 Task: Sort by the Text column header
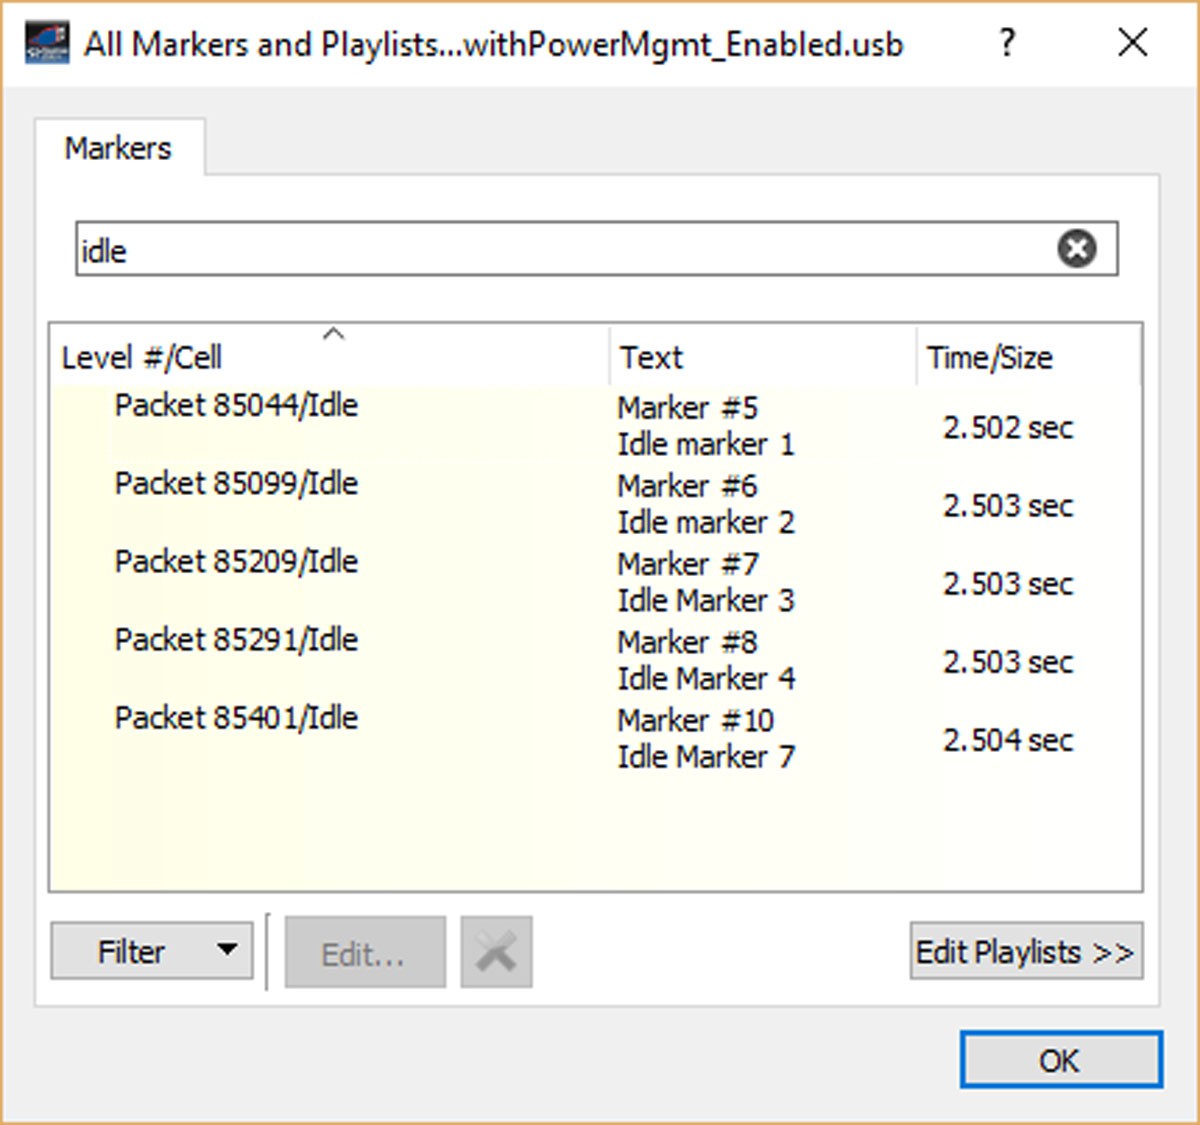tap(762, 357)
